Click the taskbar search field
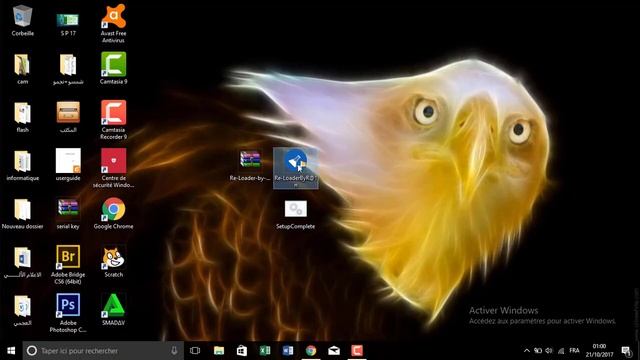 103,351
